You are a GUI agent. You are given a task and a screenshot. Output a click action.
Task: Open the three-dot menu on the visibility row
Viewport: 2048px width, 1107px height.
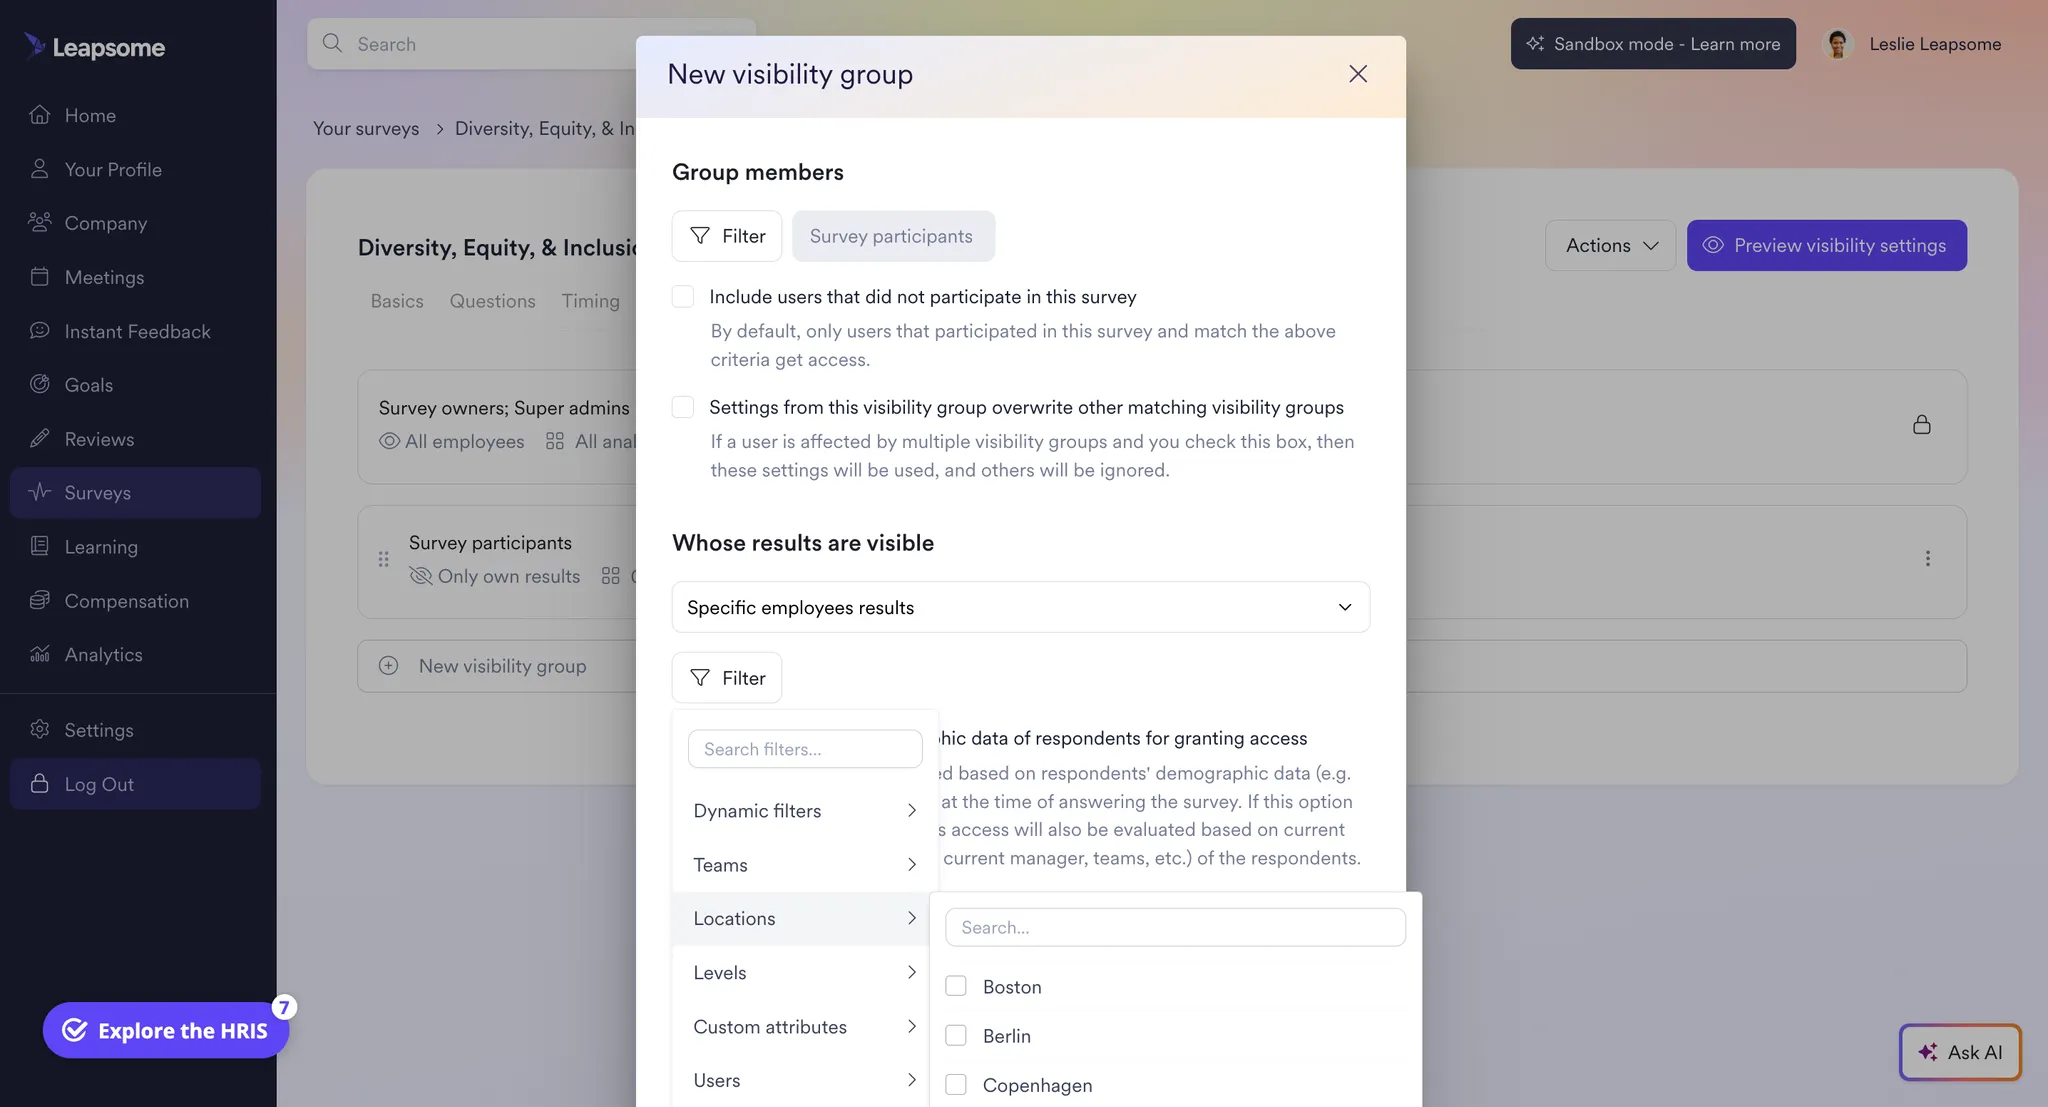(x=1928, y=559)
